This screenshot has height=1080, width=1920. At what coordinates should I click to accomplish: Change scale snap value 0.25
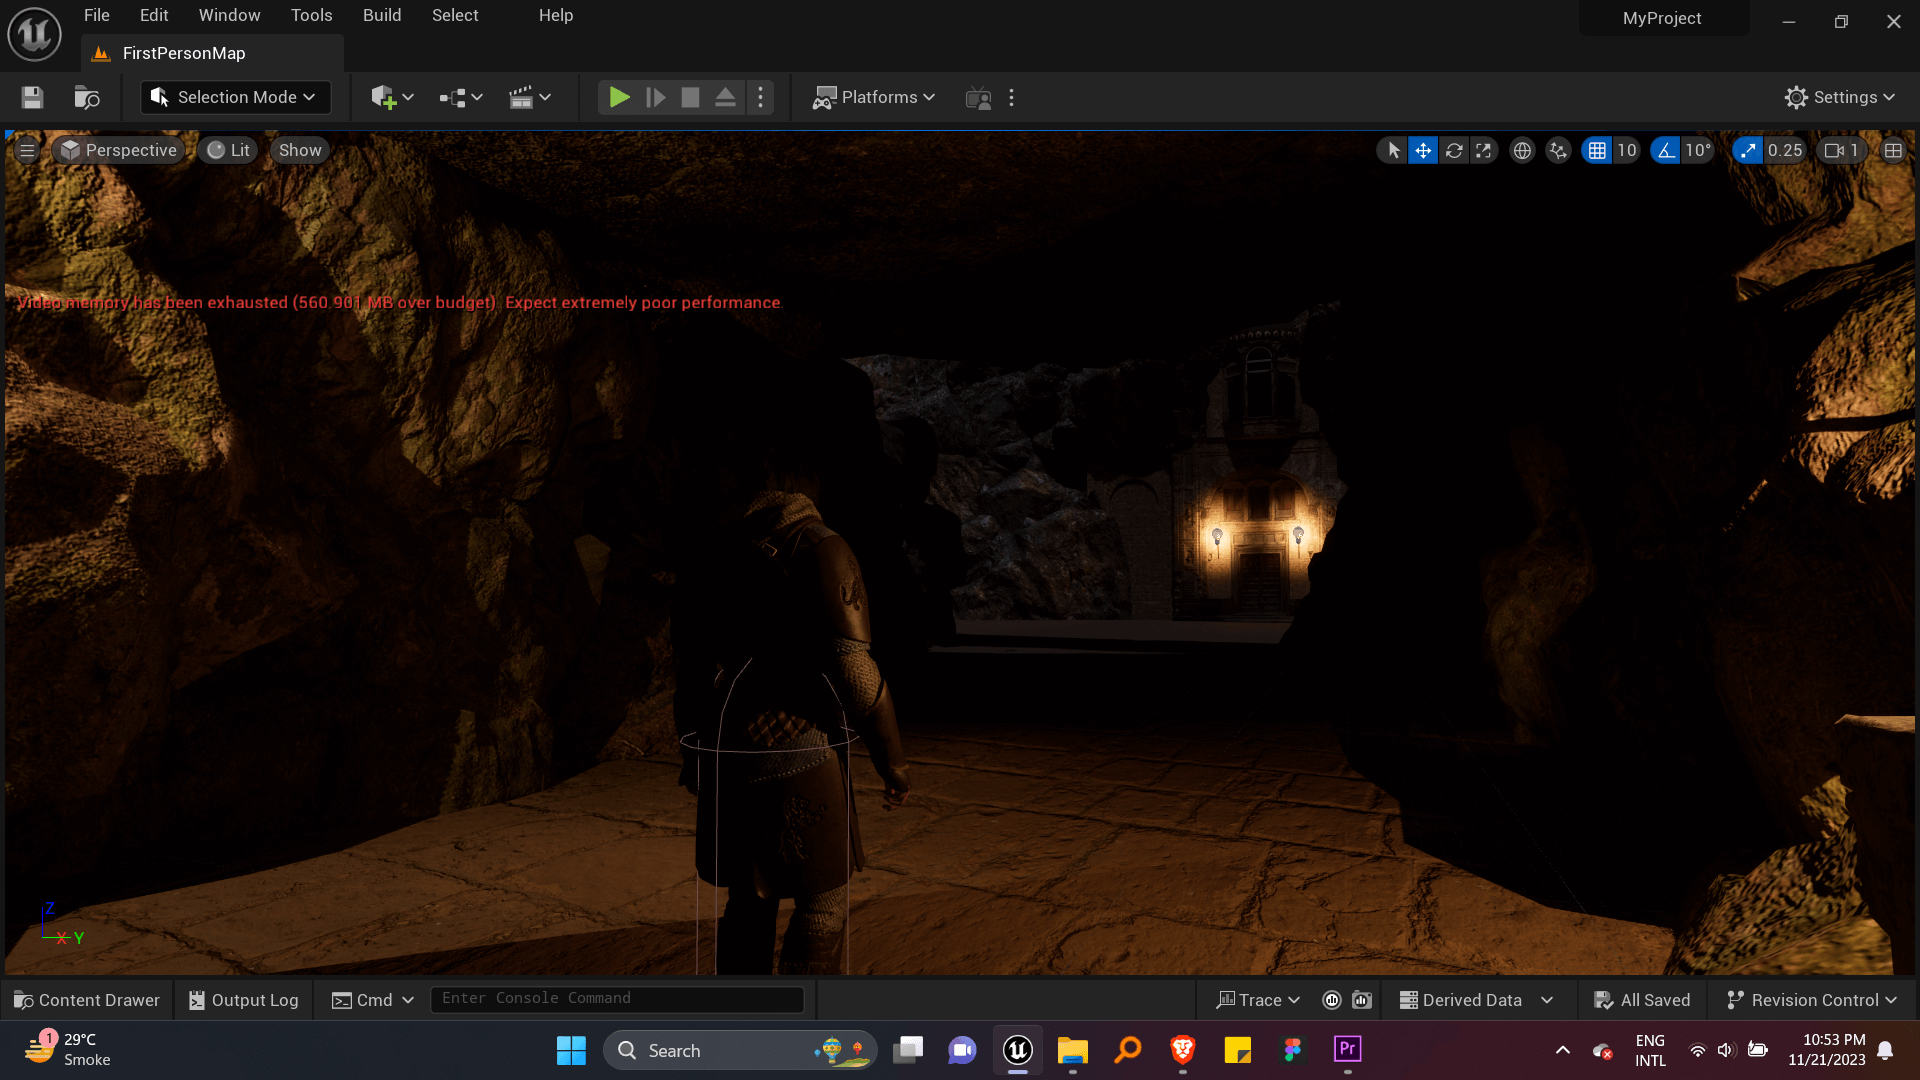1785,150
